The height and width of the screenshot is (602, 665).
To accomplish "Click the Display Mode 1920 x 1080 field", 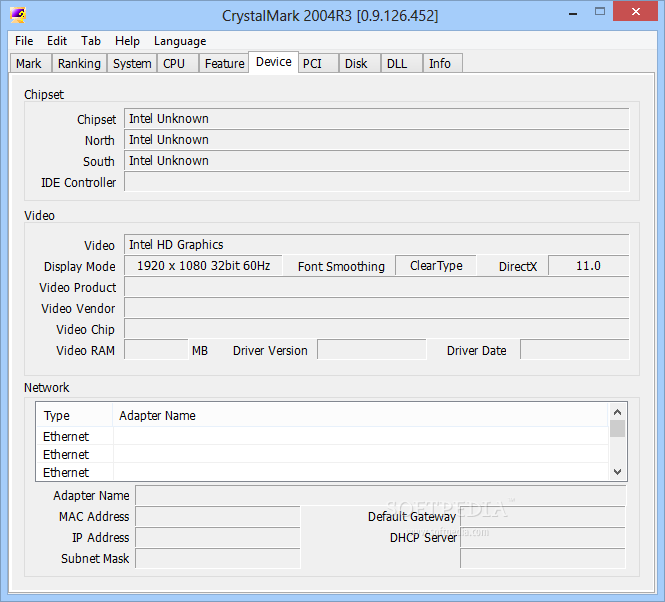I will click(203, 266).
